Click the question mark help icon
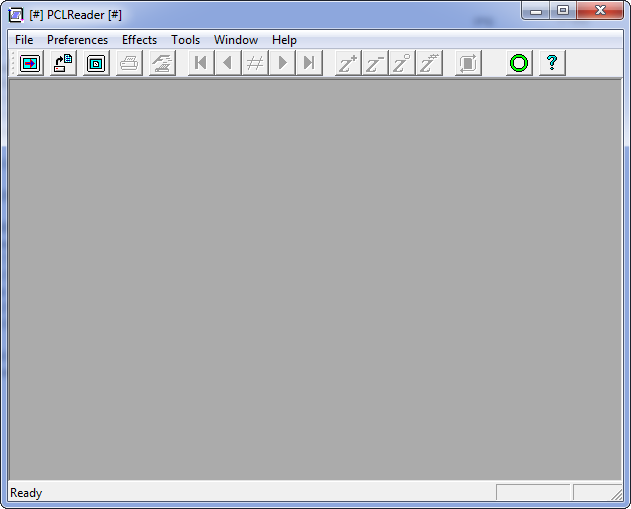Screen dimensions: 631x509 click(552, 63)
